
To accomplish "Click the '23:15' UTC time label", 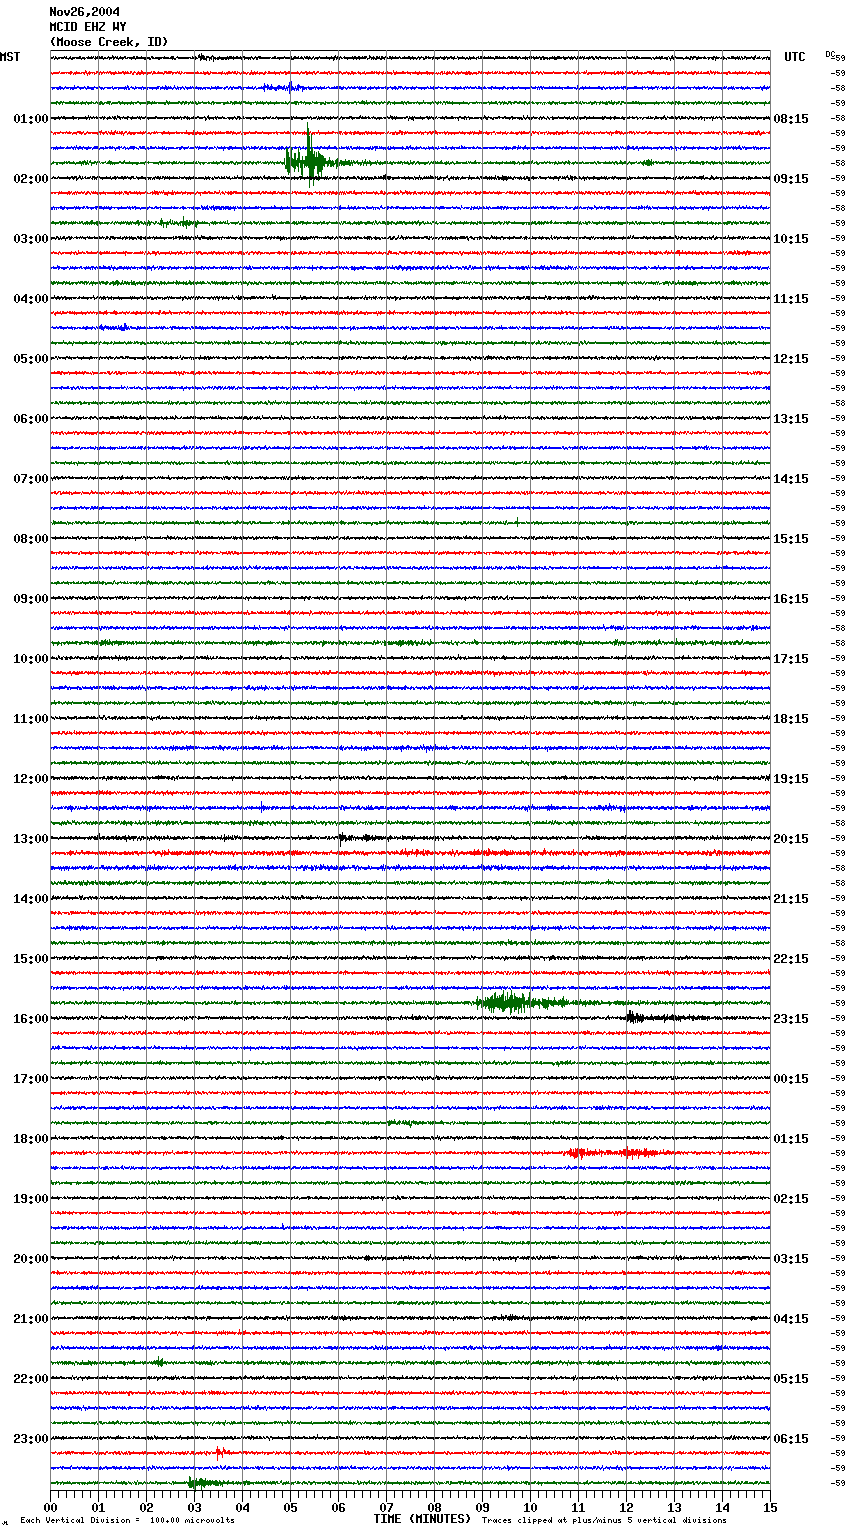I will click(791, 1019).
